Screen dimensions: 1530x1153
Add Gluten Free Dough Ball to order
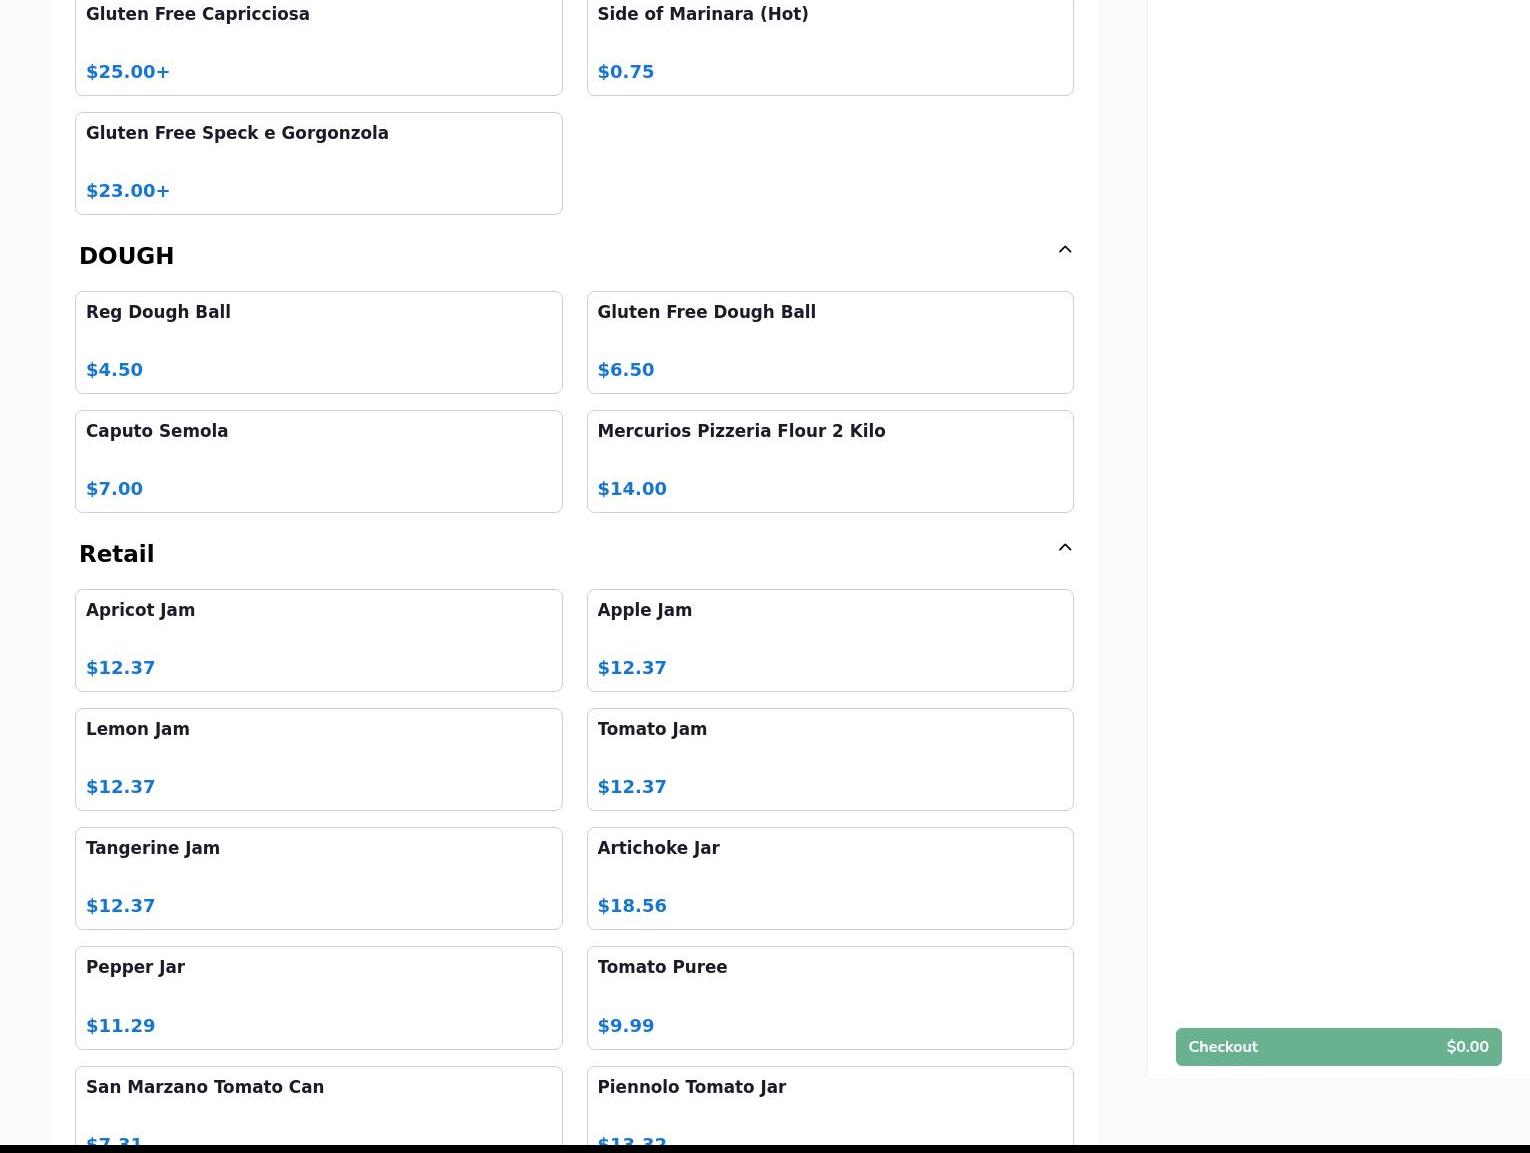click(829, 342)
